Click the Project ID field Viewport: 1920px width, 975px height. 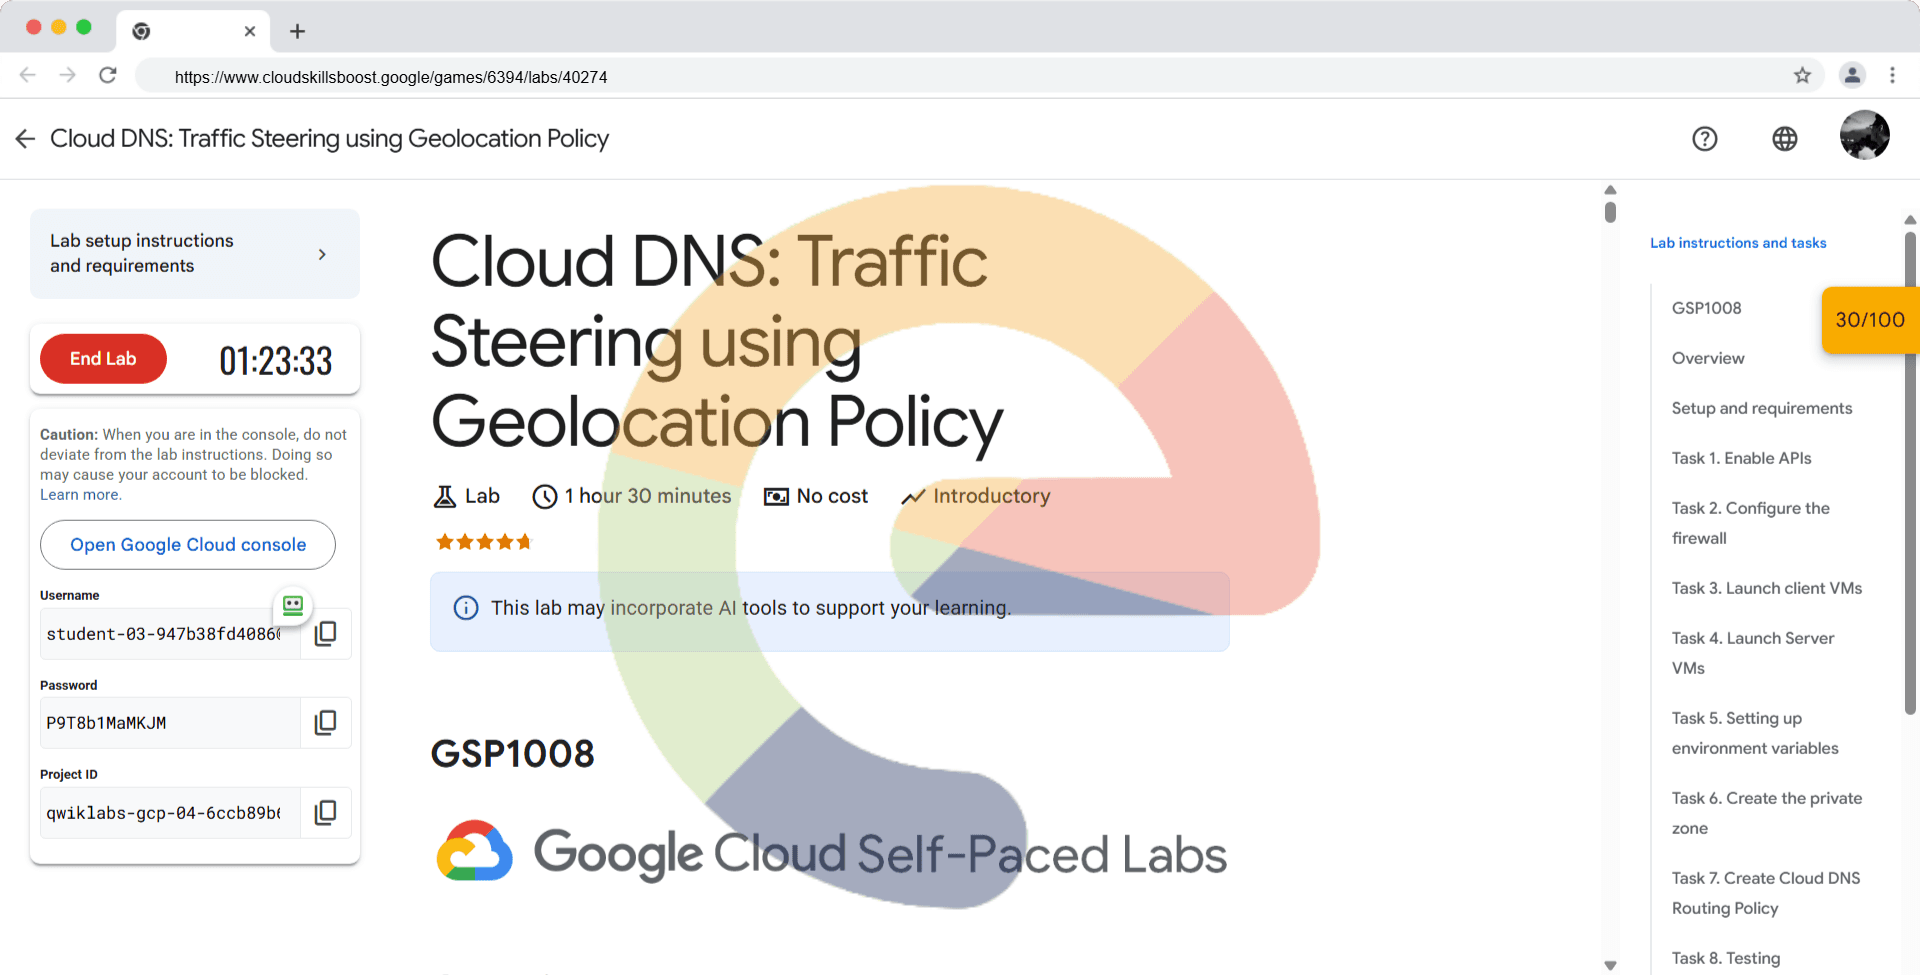click(170, 813)
